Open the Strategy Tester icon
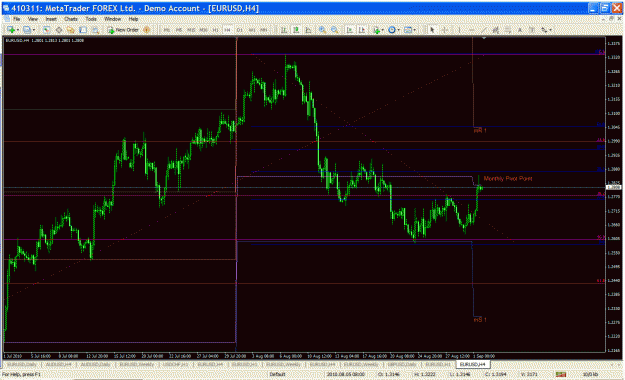The height and width of the screenshot is (380, 625). click(95, 30)
